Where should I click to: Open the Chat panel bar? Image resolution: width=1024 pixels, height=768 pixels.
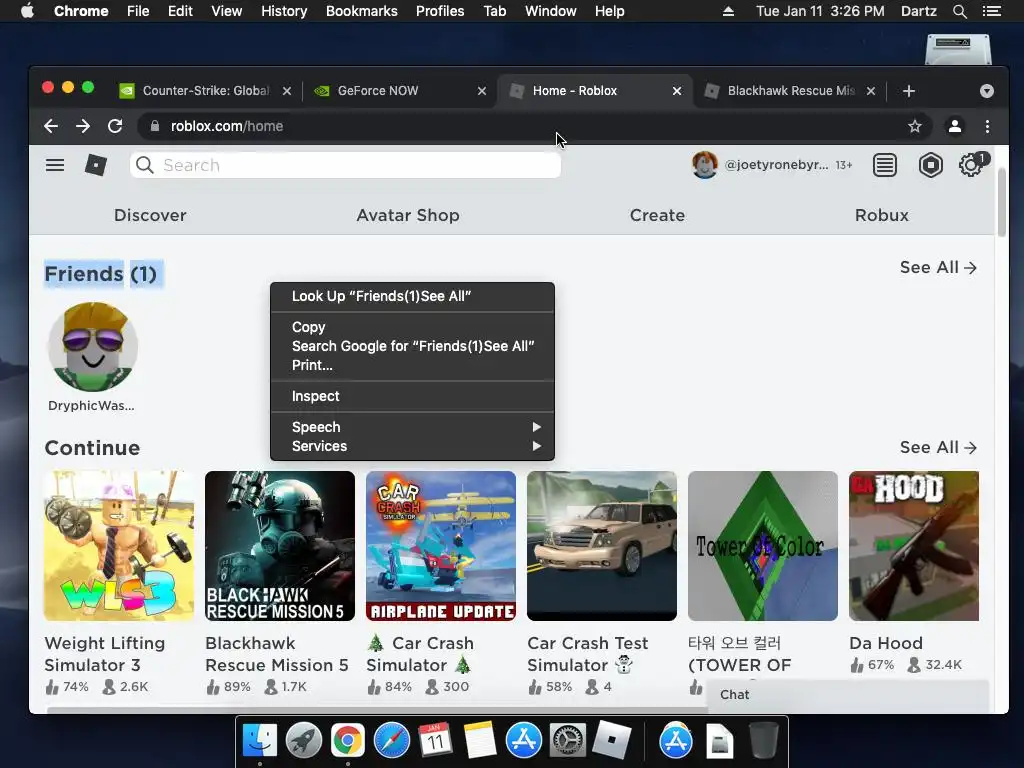pyautogui.click(x=848, y=694)
